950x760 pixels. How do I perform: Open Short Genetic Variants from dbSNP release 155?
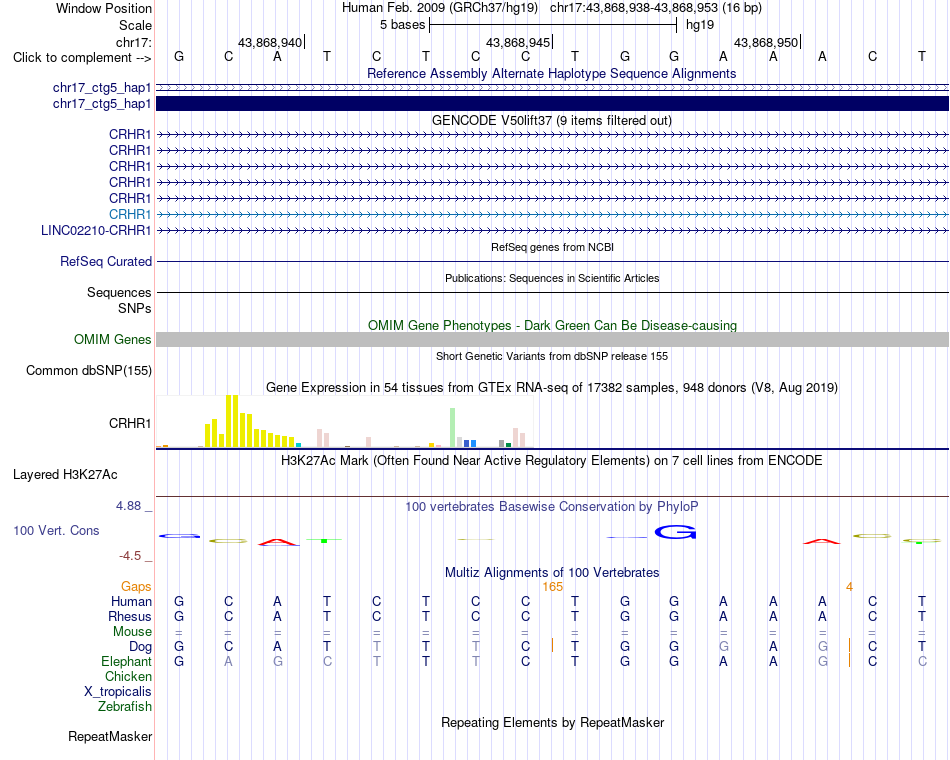[x=552, y=356]
